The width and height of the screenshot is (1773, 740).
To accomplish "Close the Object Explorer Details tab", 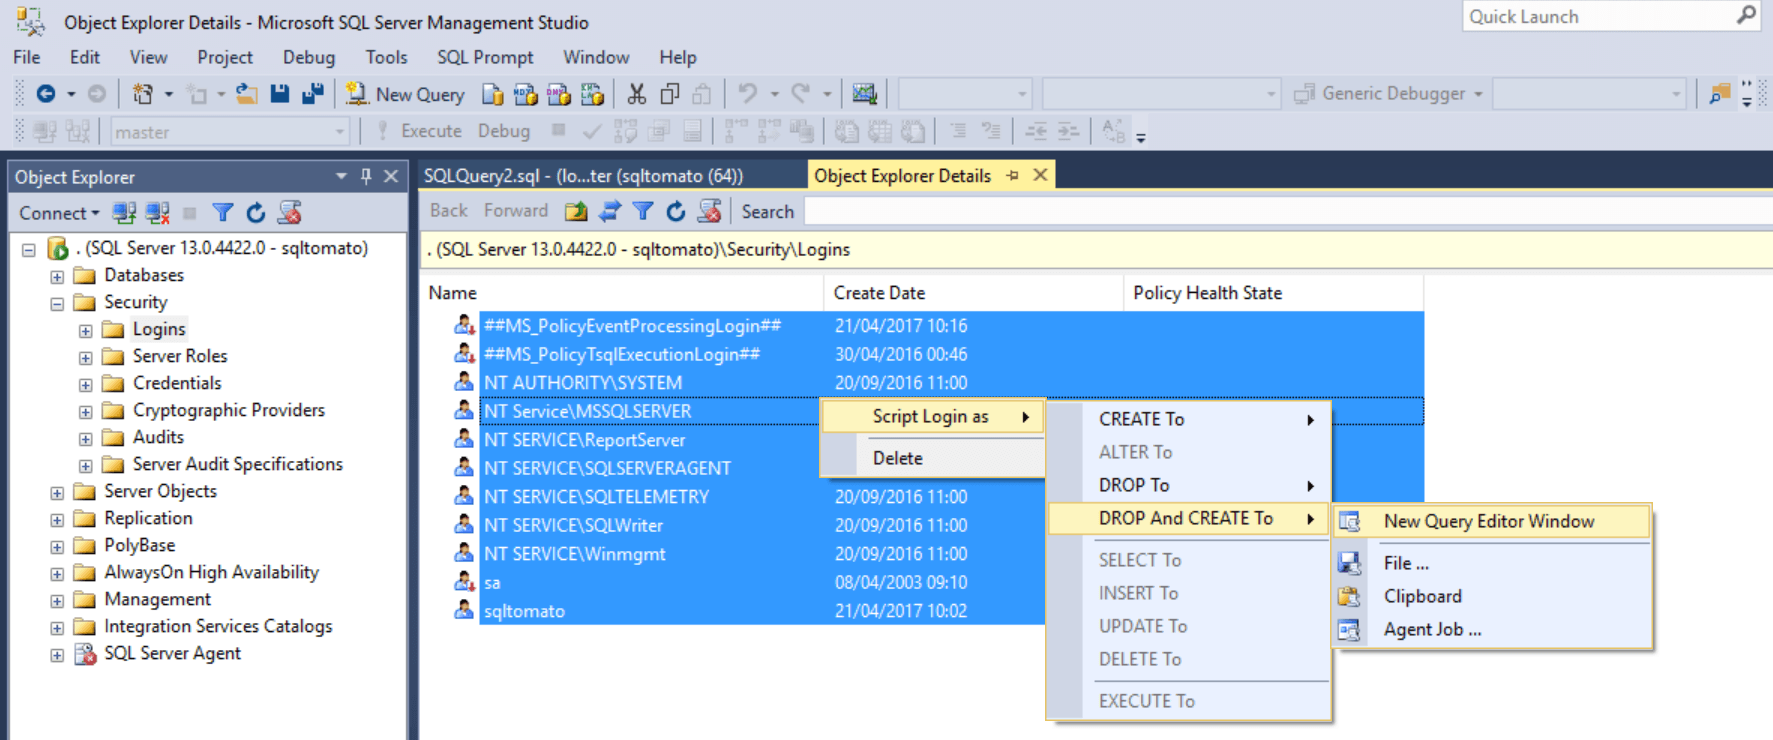I will coord(1040,175).
